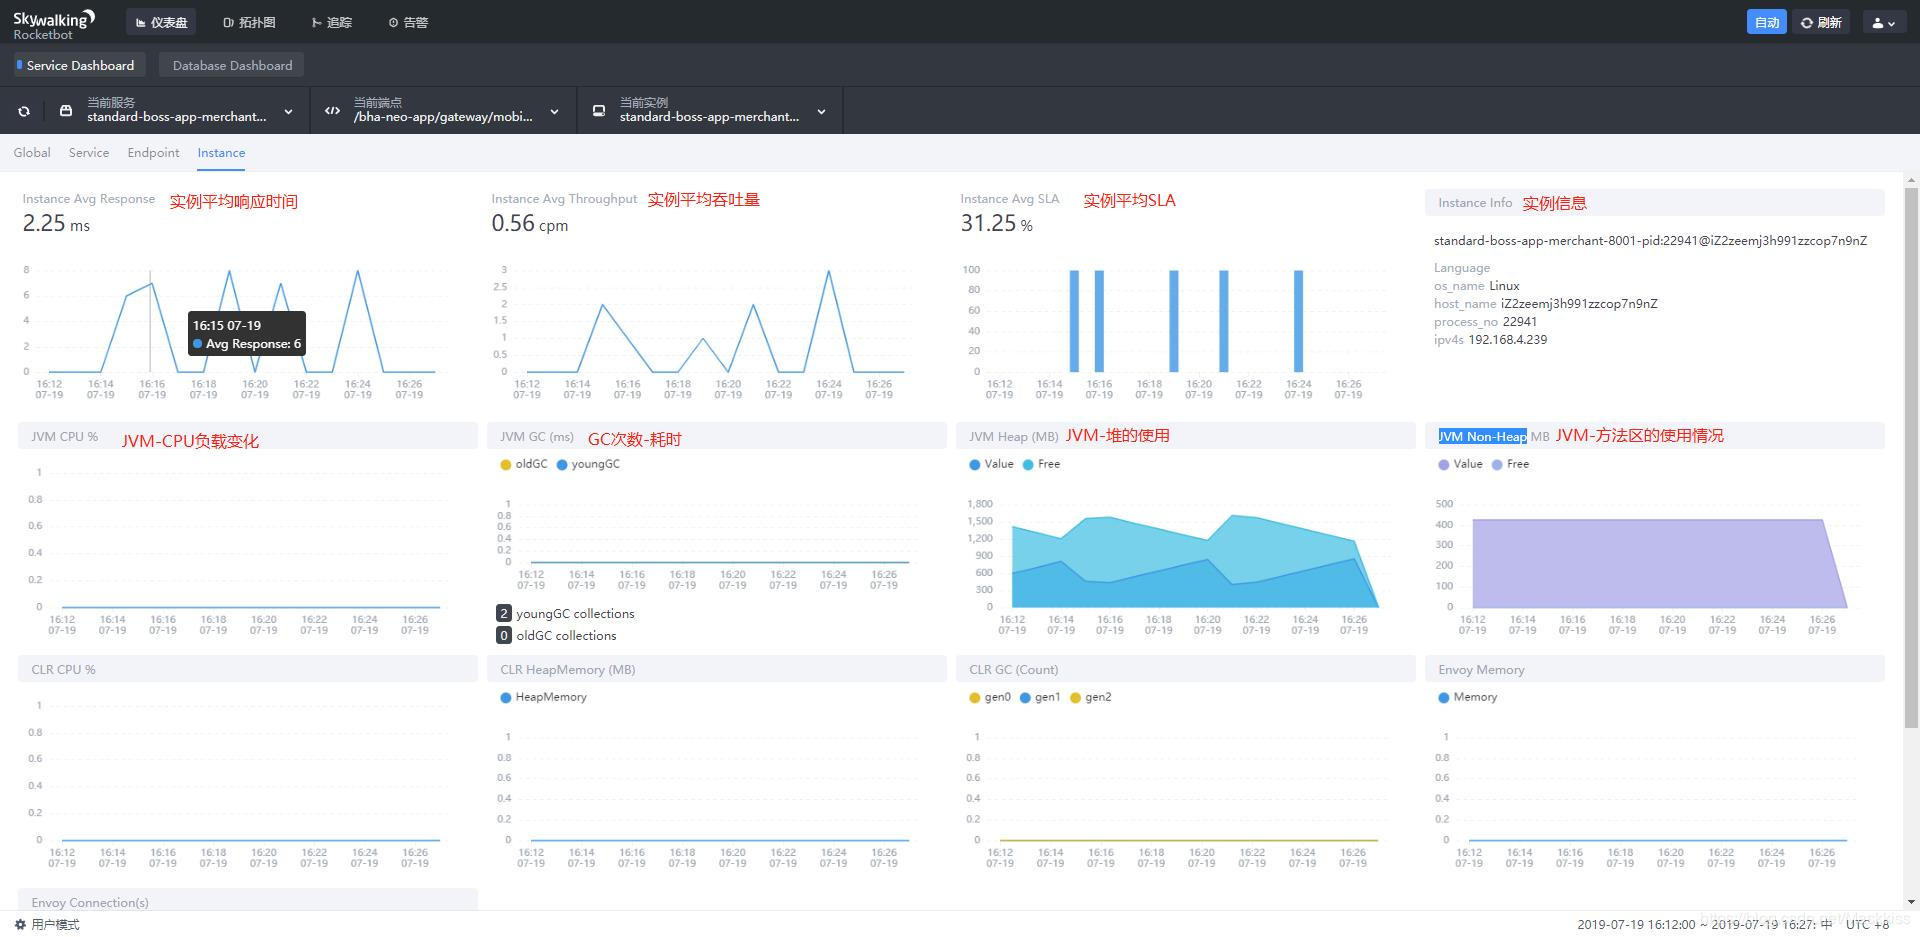
Task: Click the vertical scrollbar thumb
Action: pyautogui.click(x=1911, y=457)
